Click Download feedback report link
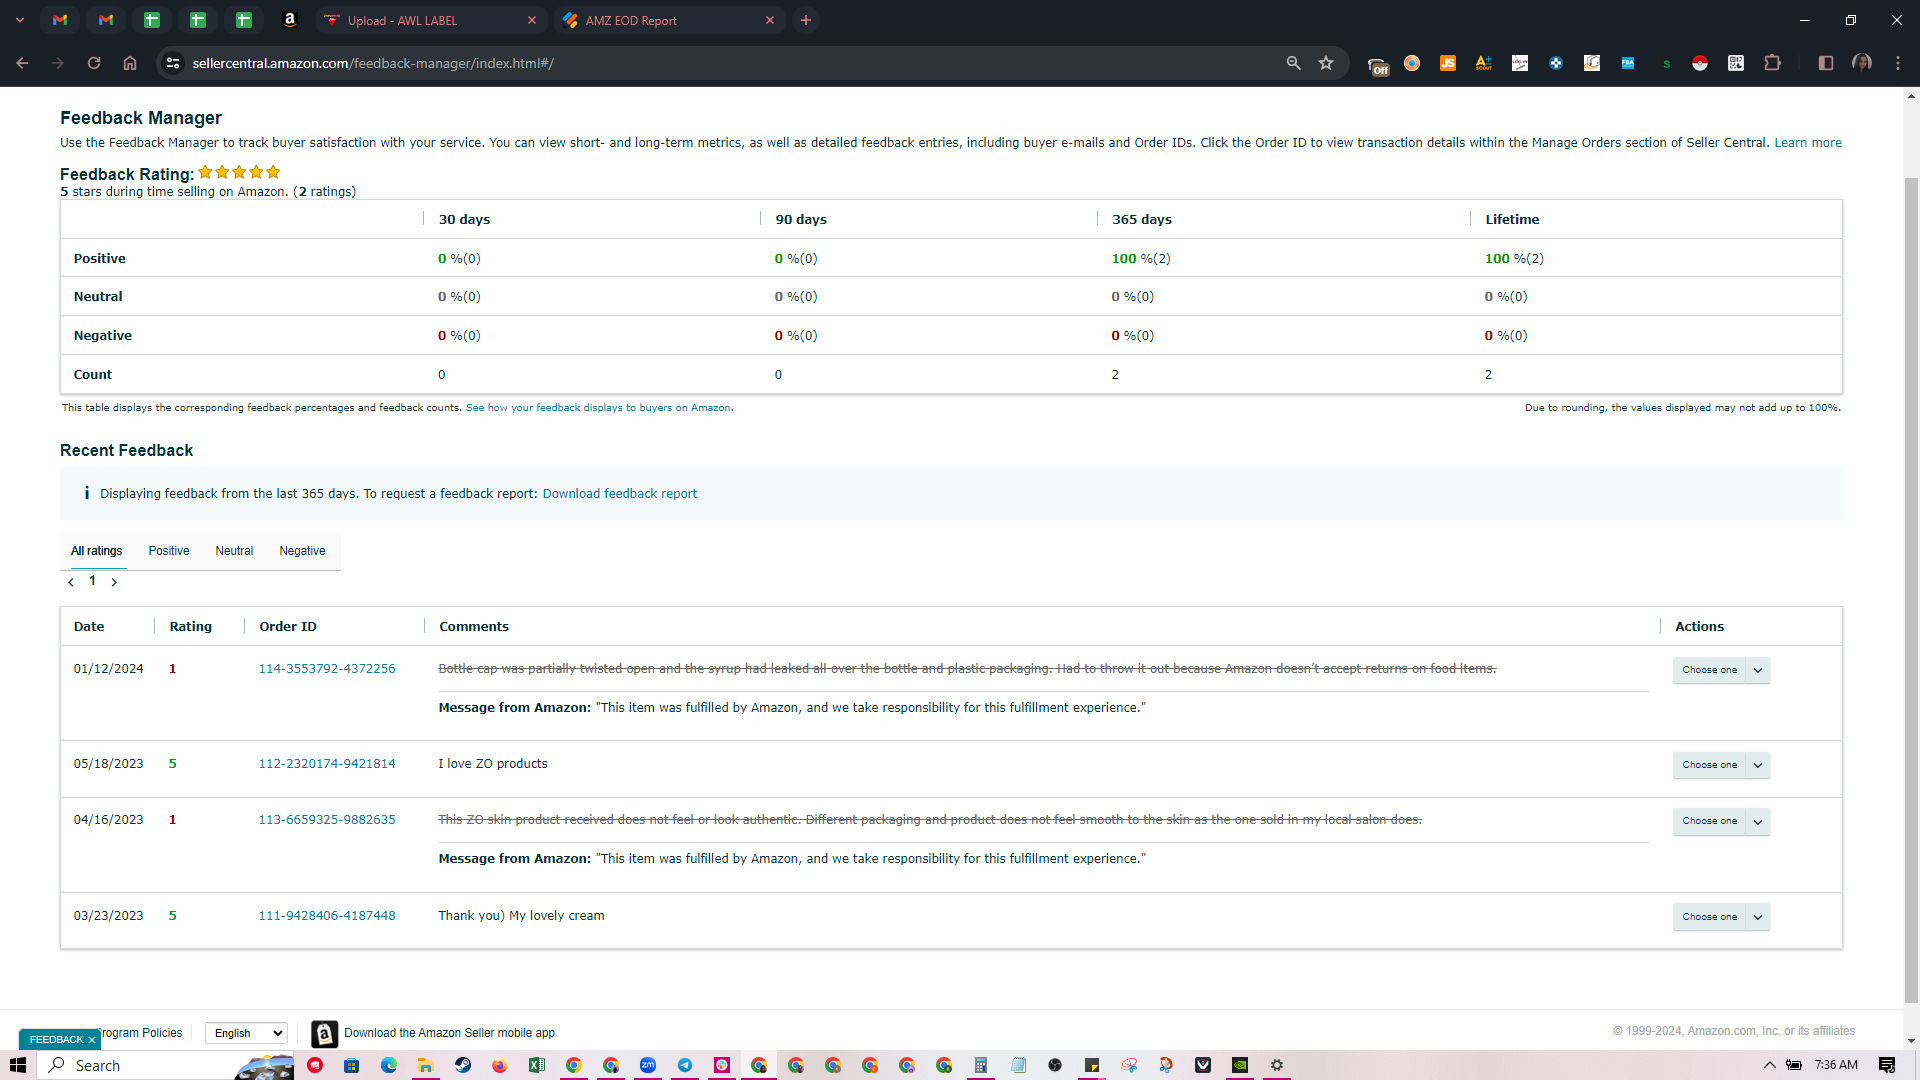Image resolution: width=1920 pixels, height=1080 pixels. [x=620, y=494]
